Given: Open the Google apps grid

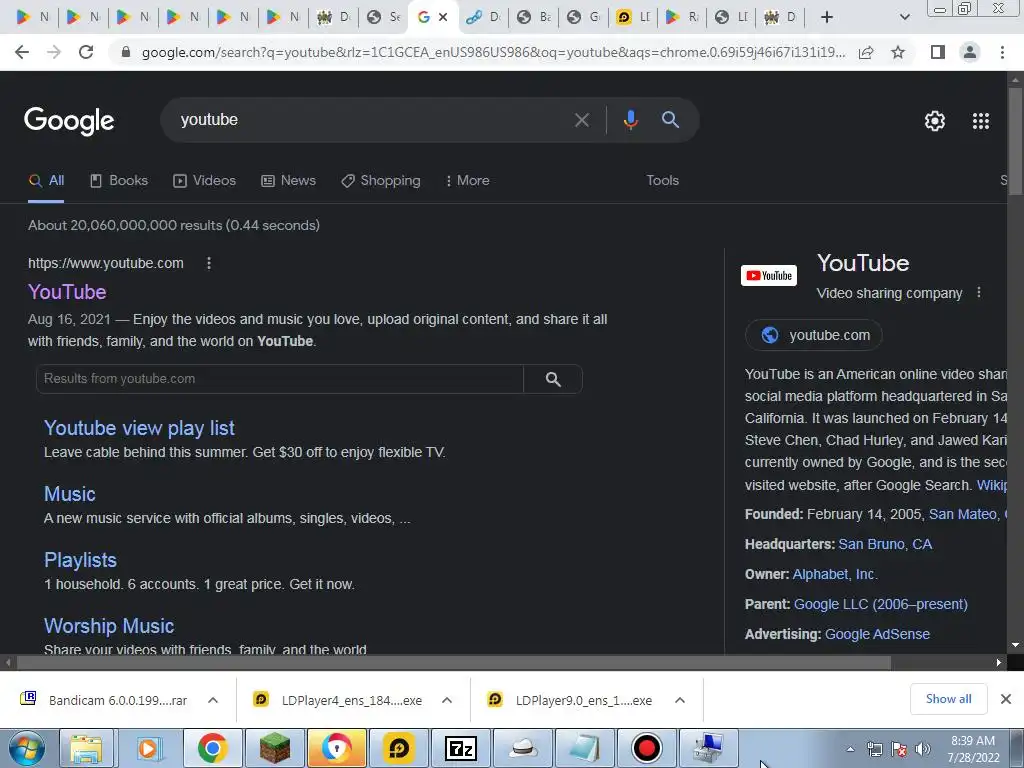Looking at the screenshot, I should (980, 121).
